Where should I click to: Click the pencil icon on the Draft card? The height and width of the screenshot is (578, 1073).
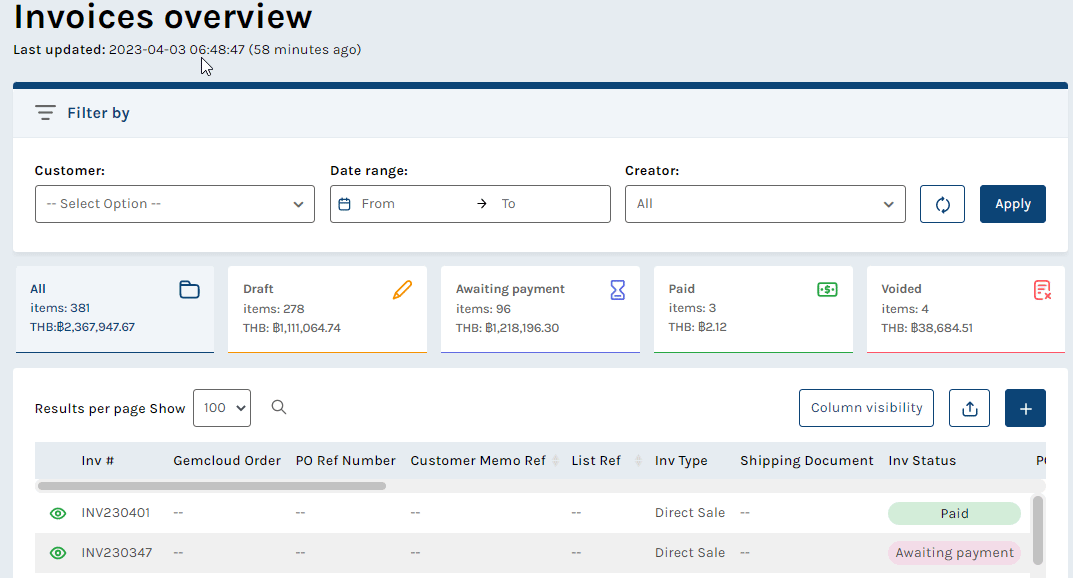tap(402, 290)
